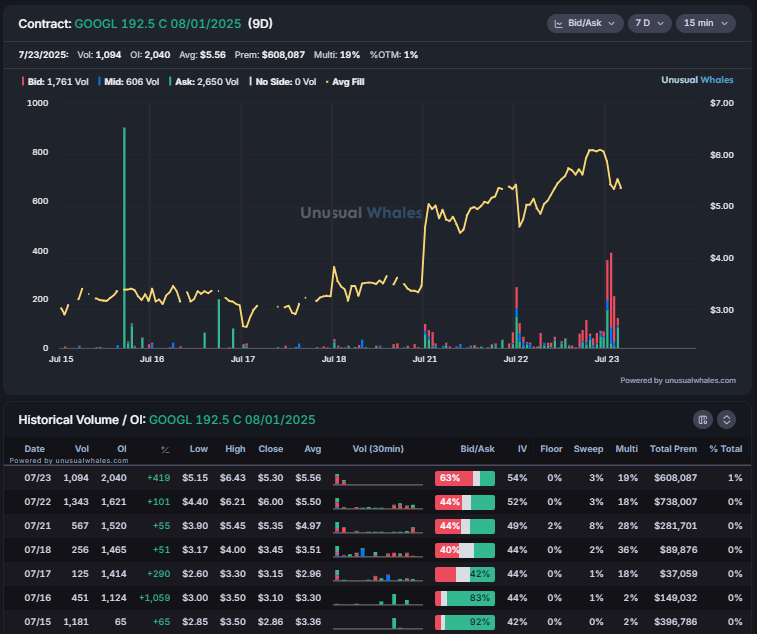
Task: Sort table by Multi column header
Action: [x=626, y=449]
